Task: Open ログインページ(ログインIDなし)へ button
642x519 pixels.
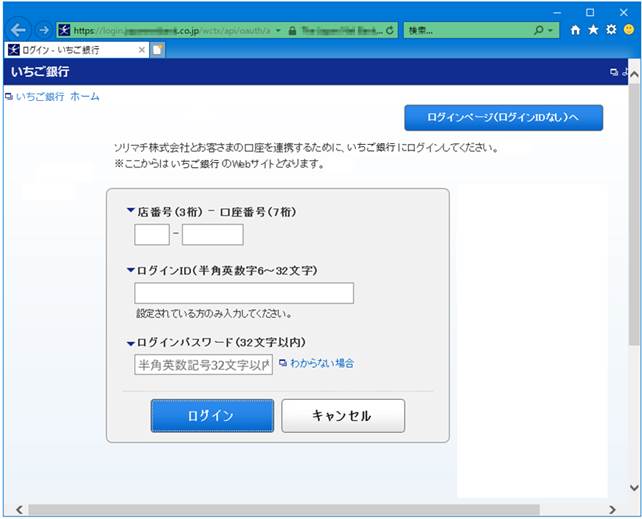Action: 504,118
